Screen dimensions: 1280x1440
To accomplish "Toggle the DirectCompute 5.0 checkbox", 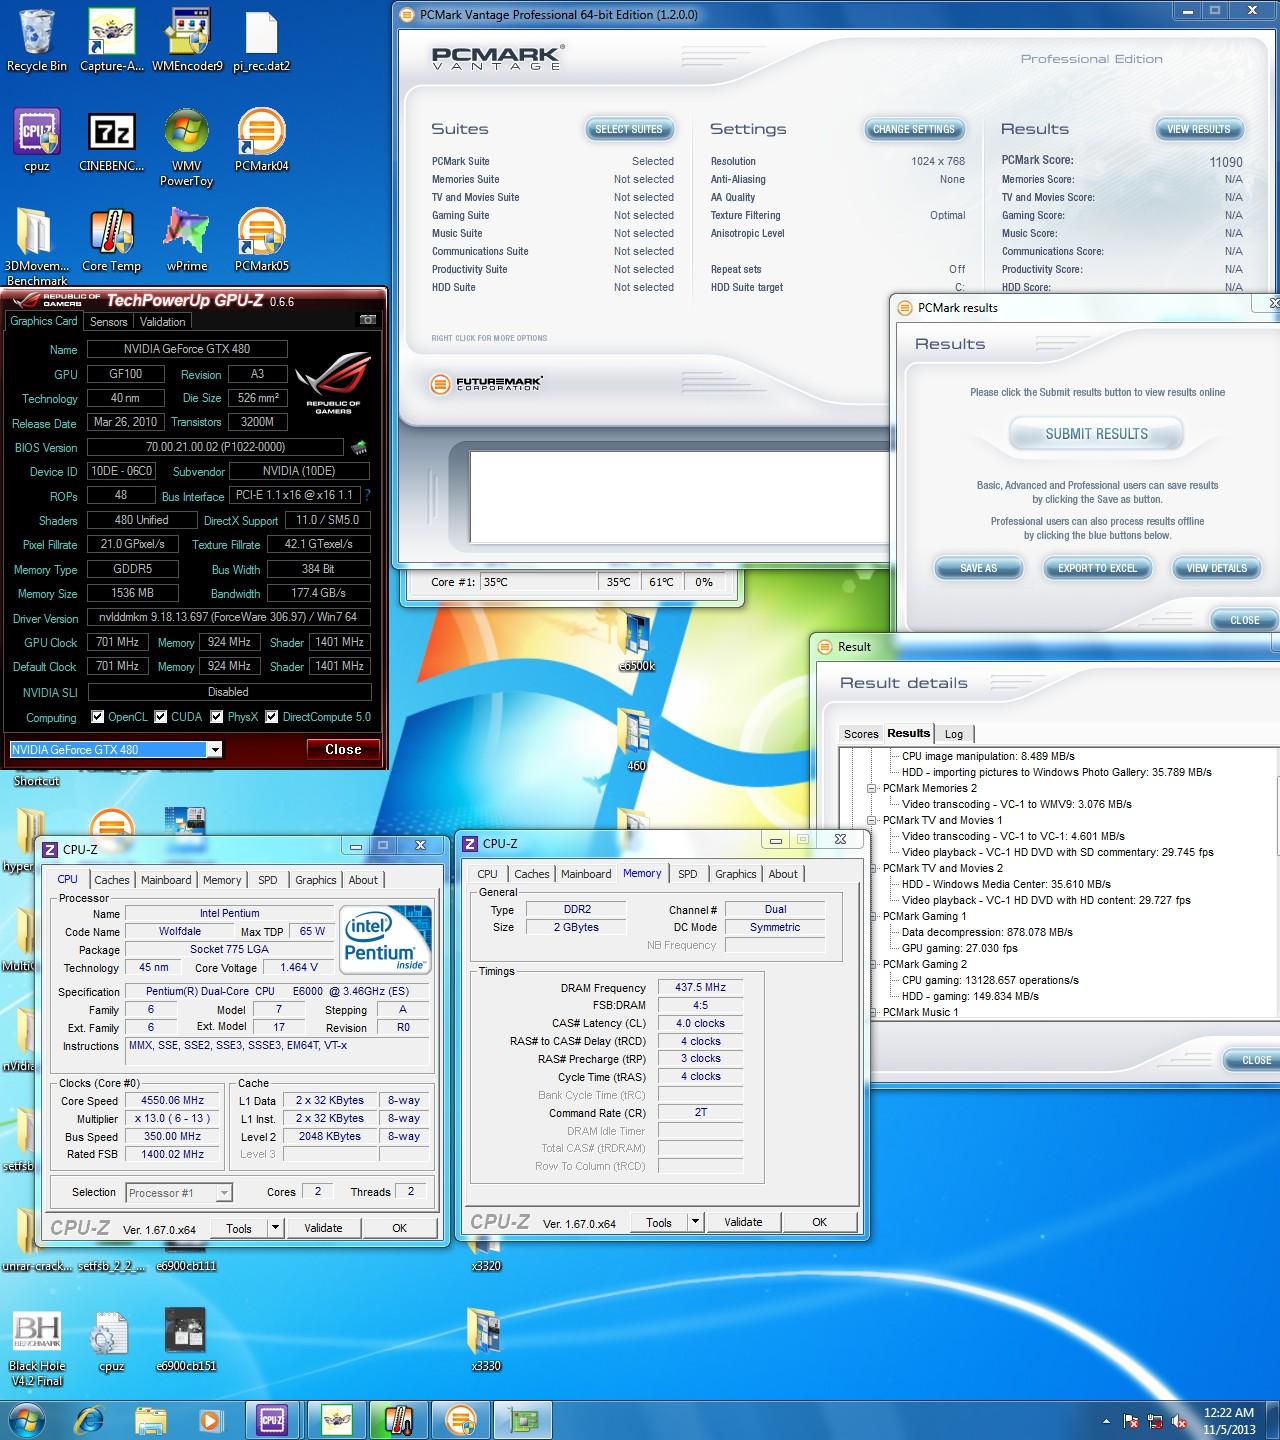I will [x=271, y=717].
